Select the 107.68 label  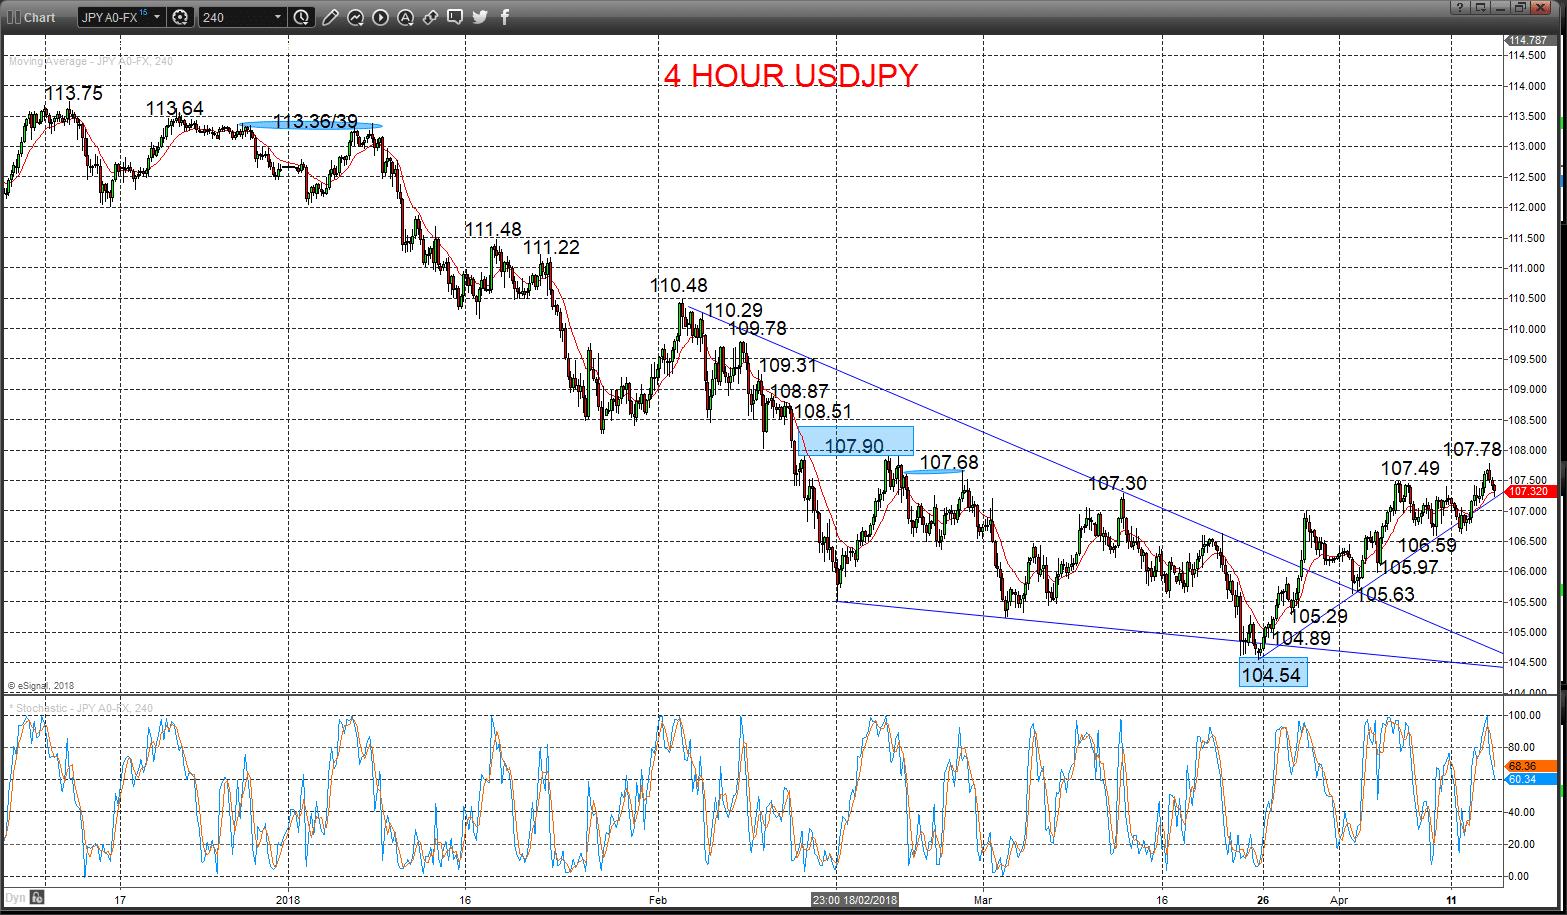(949, 462)
